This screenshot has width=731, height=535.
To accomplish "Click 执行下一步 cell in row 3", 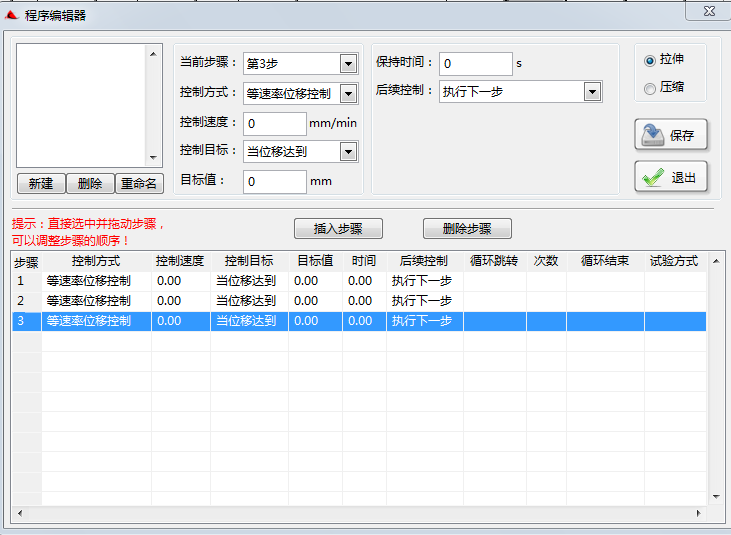I will [425, 321].
